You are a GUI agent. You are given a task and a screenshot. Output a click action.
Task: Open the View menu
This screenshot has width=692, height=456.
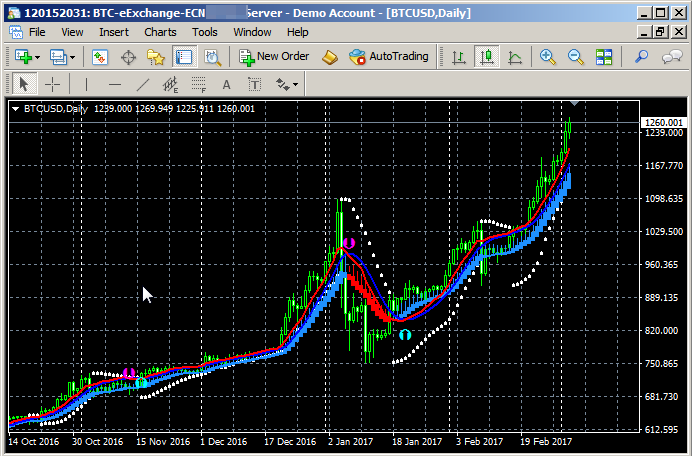[72, 32]
